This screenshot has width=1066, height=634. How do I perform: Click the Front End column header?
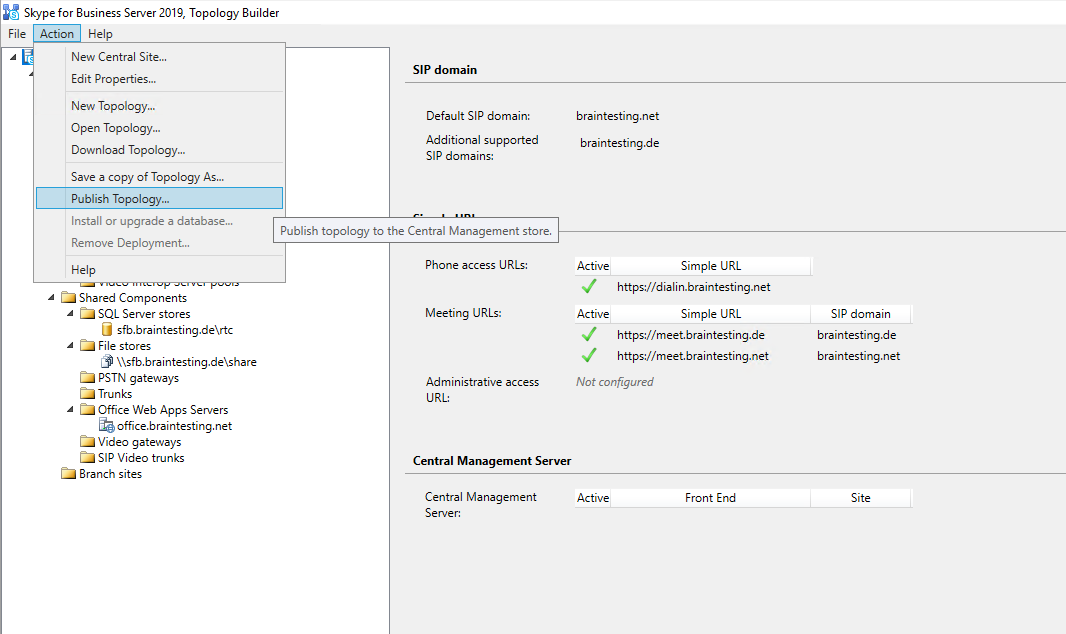pos(710,498)
